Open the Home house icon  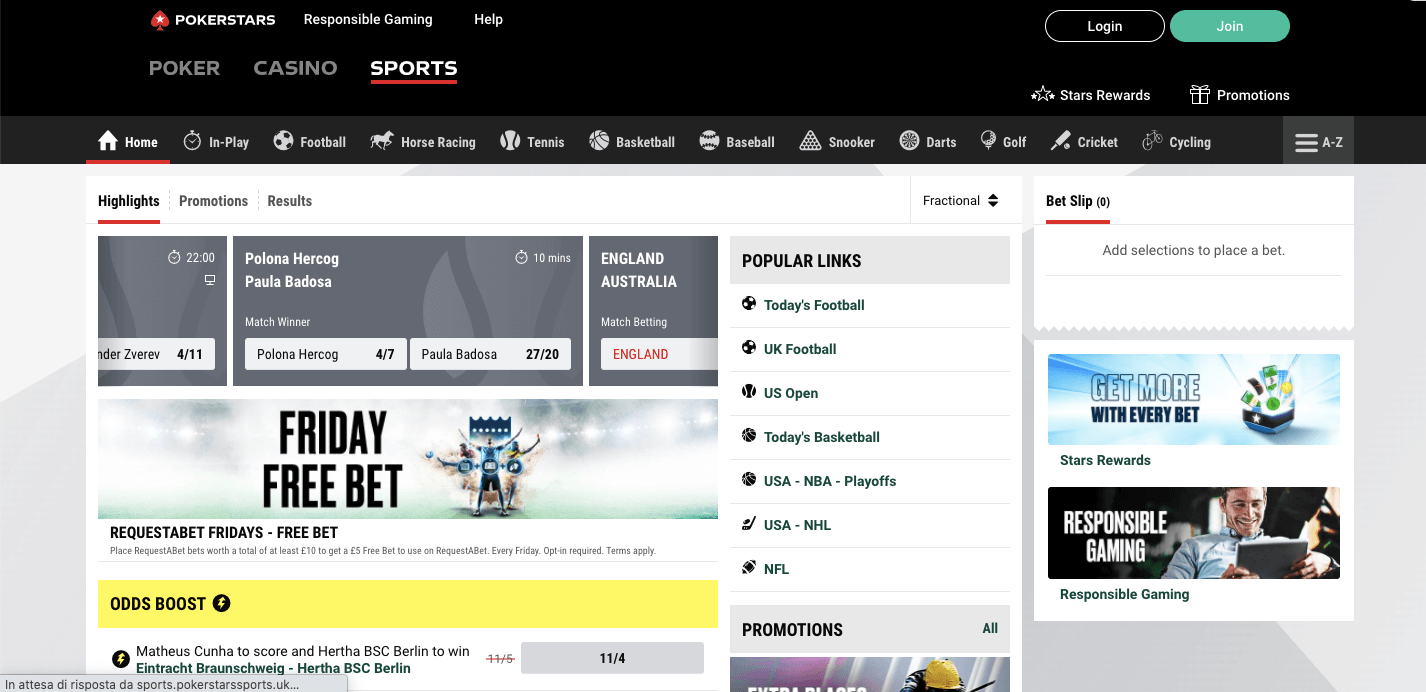[107, 141]
